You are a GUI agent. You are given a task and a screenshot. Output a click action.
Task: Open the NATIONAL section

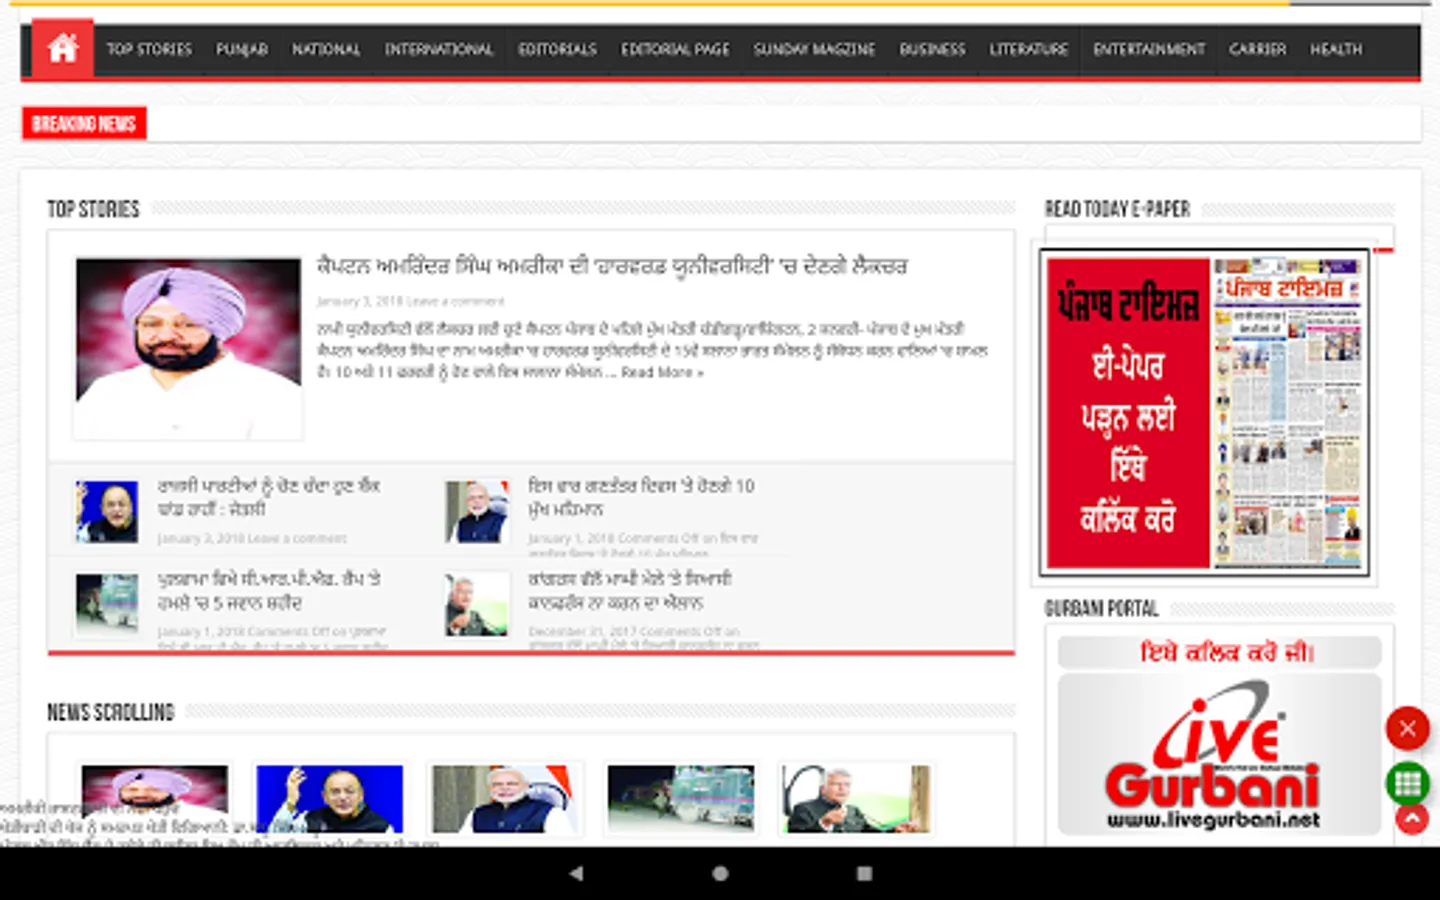click(326, 49)
